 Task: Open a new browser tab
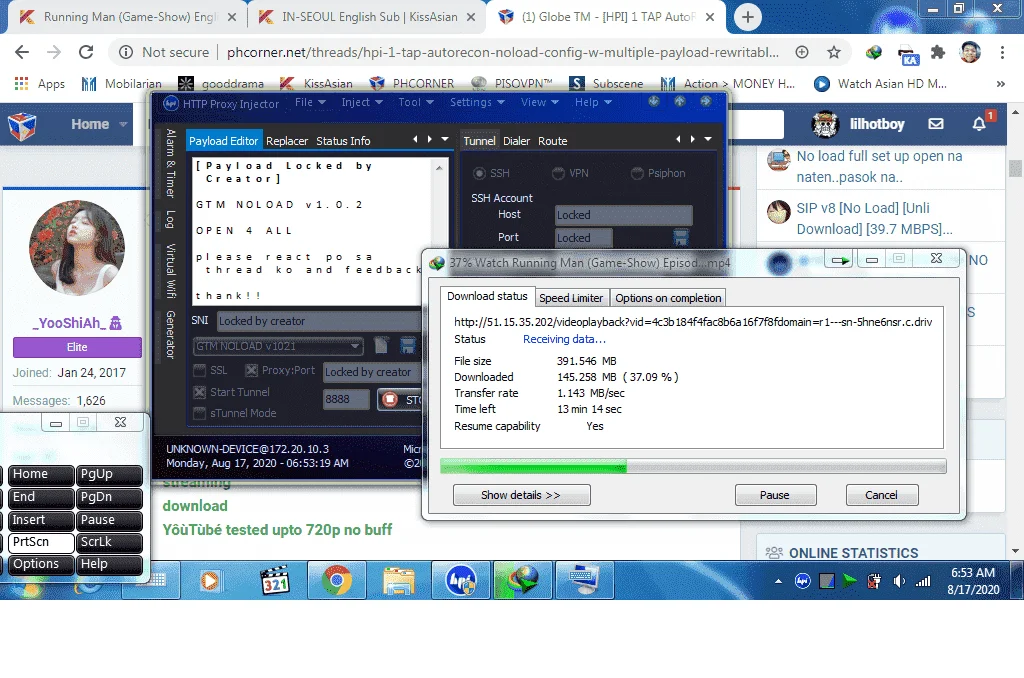click(748, 17)
